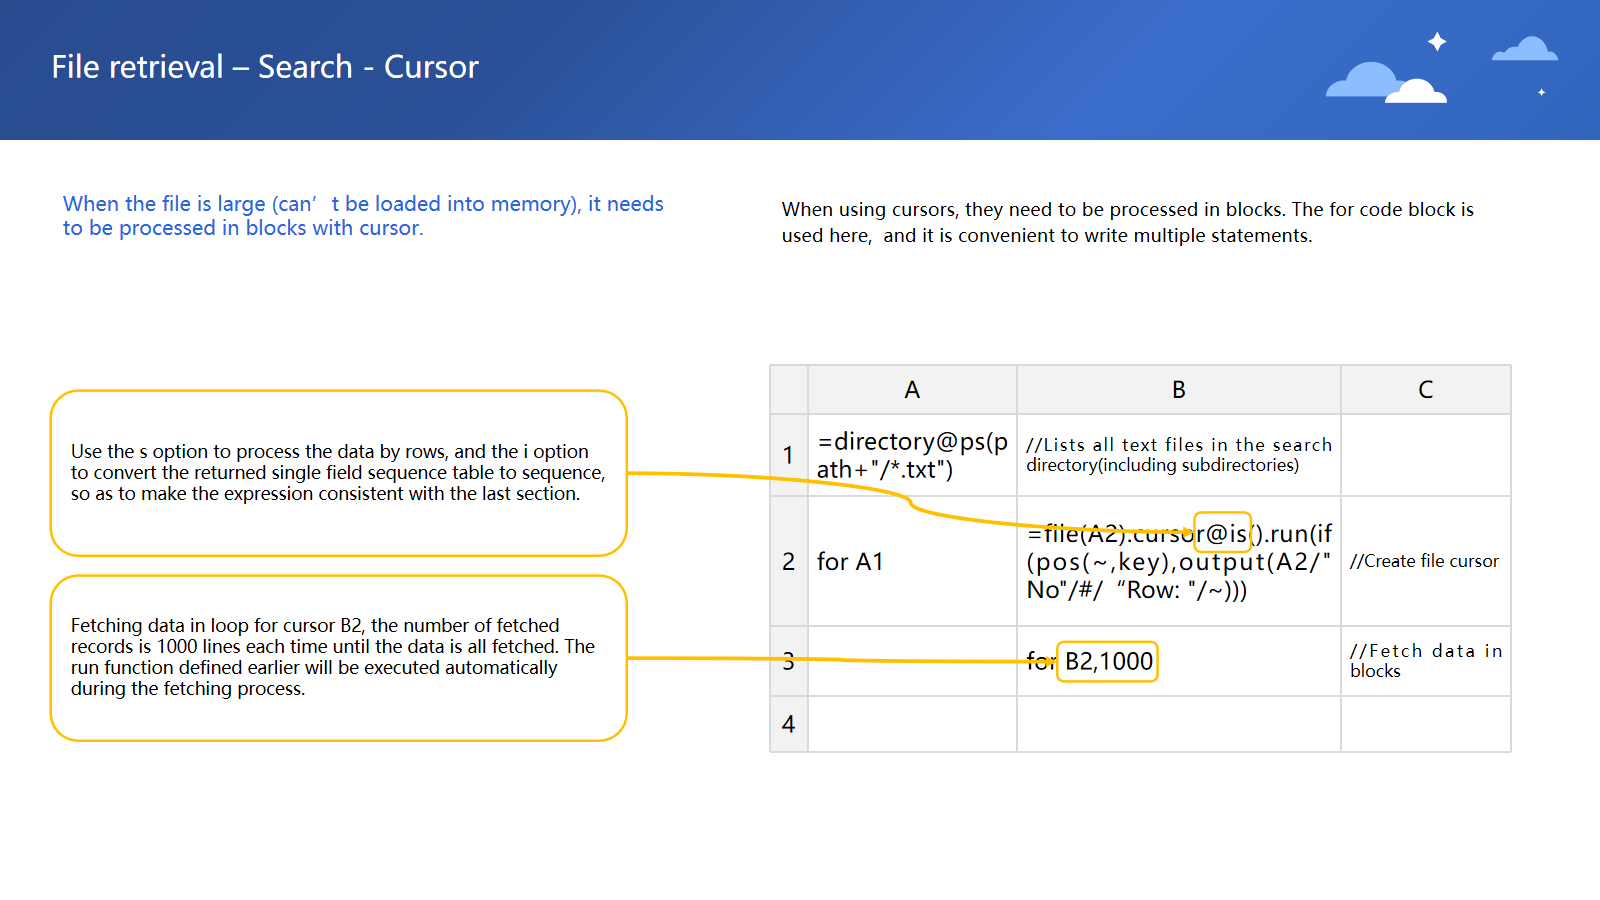Click the "=directory@ps" formula cell

click(x=911, y=455)
